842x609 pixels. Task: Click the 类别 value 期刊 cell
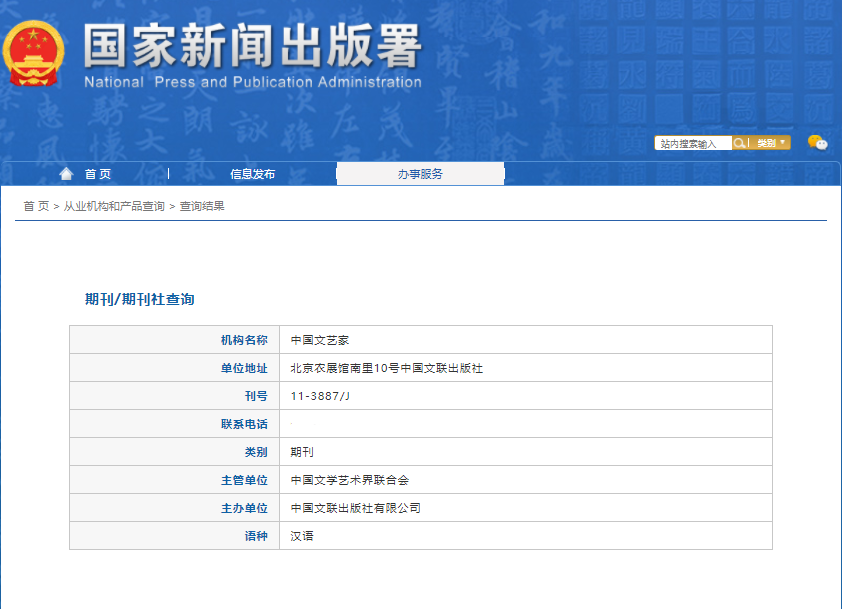point(302,452)
